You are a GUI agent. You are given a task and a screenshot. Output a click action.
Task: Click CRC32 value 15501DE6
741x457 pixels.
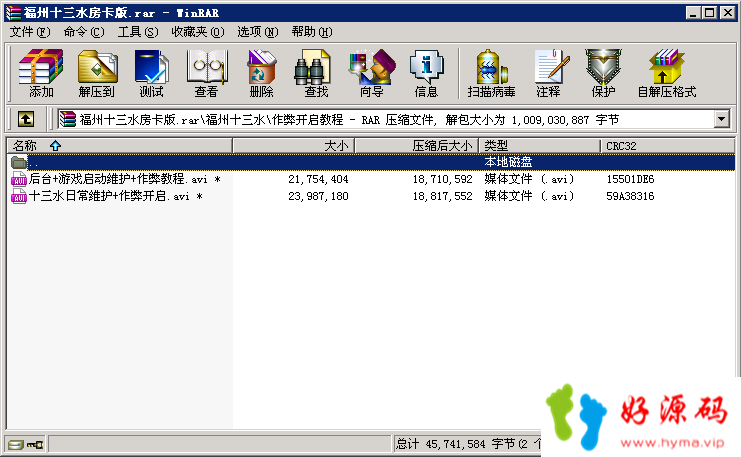[630, 180]
